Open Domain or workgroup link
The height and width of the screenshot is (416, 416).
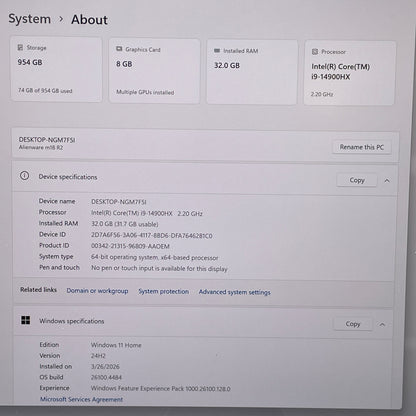coord(97,291)
